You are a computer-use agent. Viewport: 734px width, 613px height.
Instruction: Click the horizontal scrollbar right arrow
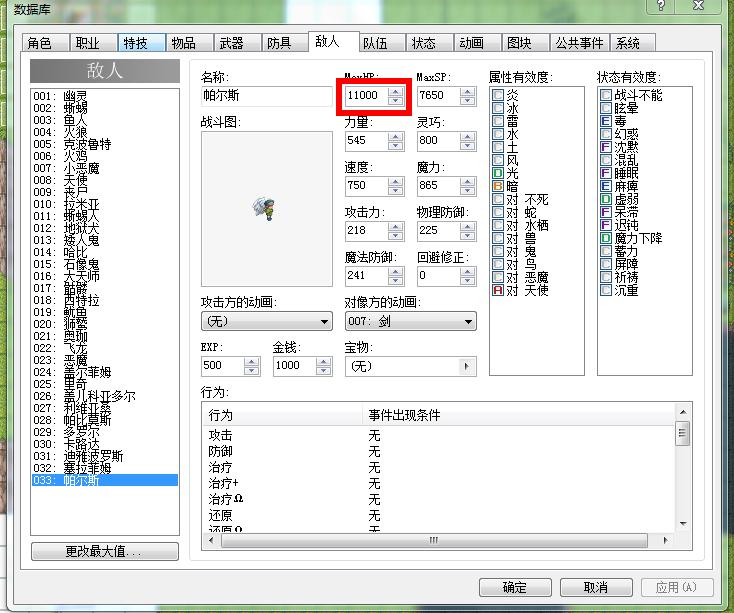click(x=665, y=540)
